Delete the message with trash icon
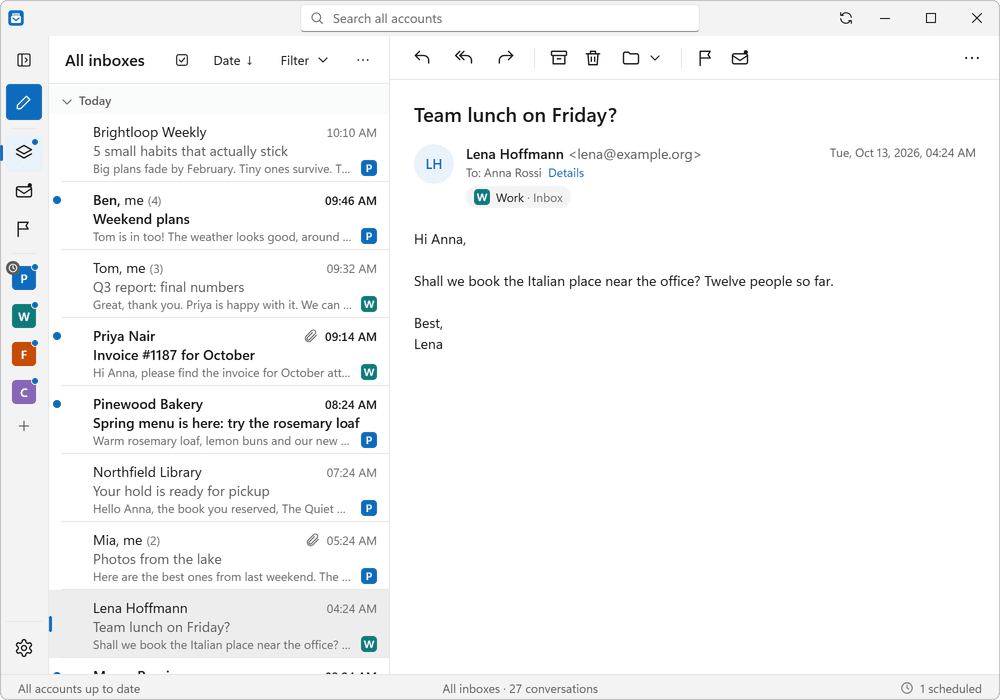The height and width of the screenshot is (700, 1000). point(593,58)
